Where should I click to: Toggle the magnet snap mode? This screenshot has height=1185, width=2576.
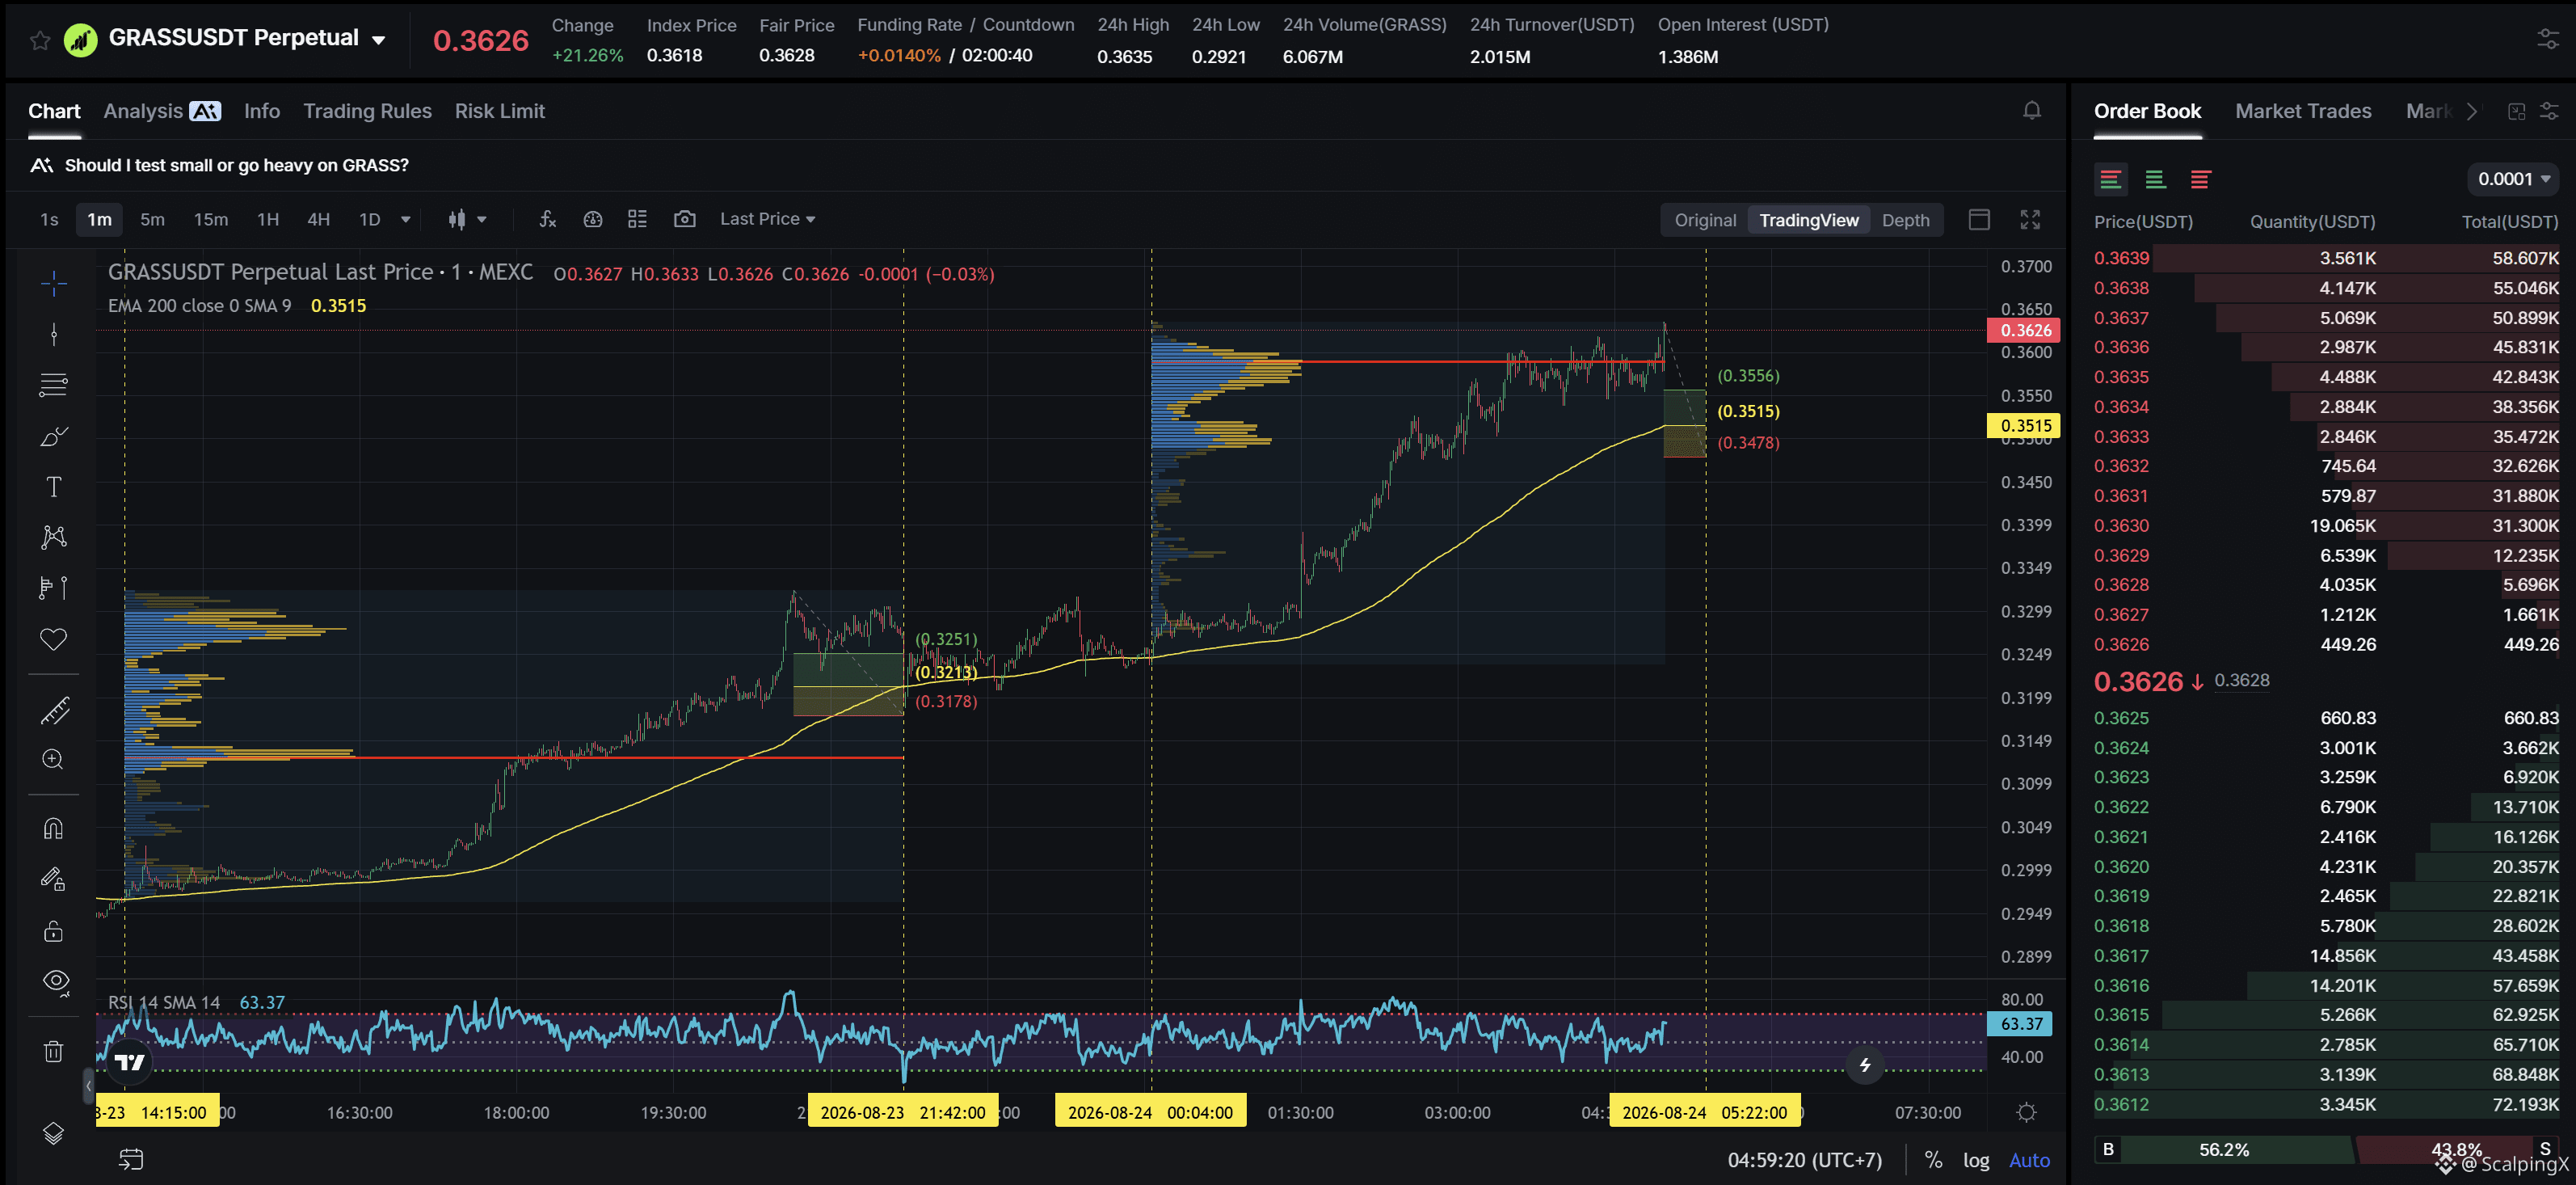pyautogui.click(x=54, y=829)
